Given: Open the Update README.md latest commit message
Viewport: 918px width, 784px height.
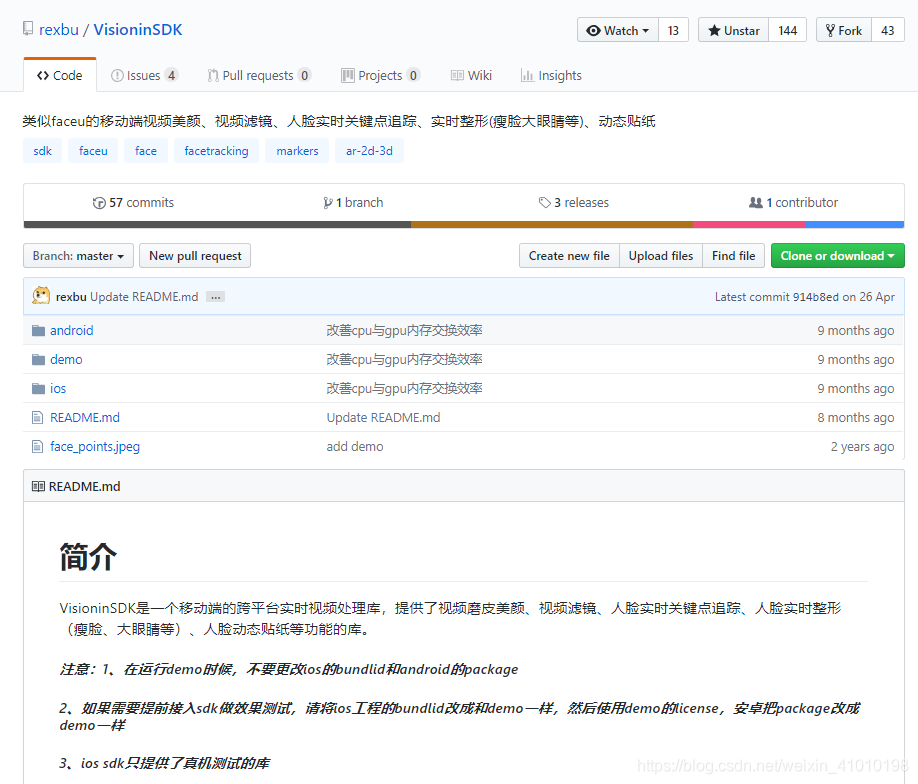Looking at the screenshot, I should [144, 297].
